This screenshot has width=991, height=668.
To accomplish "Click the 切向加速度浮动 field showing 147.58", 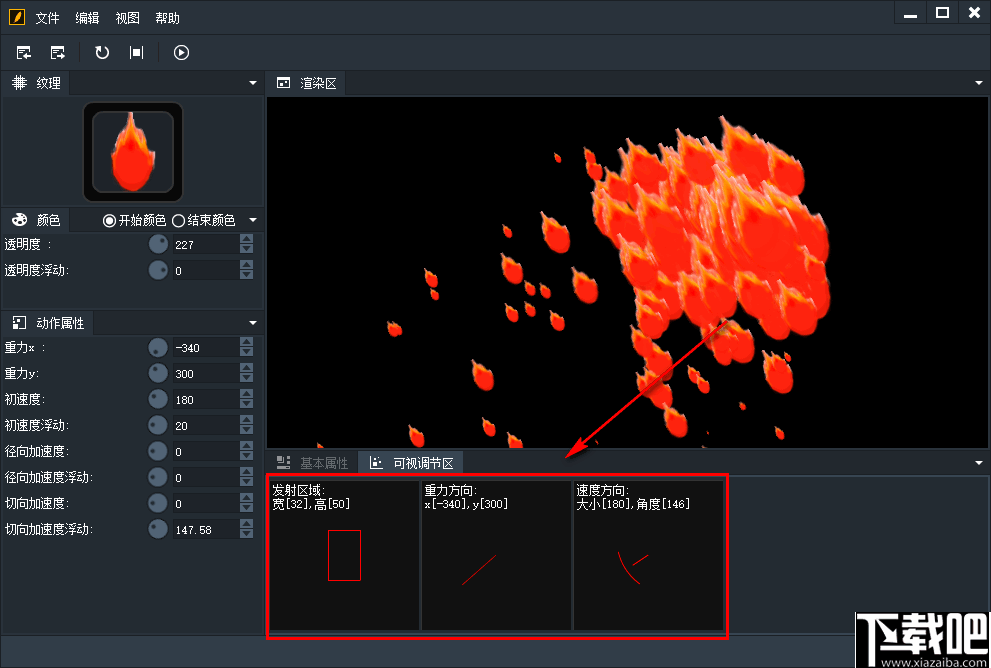I will (206, 530).
